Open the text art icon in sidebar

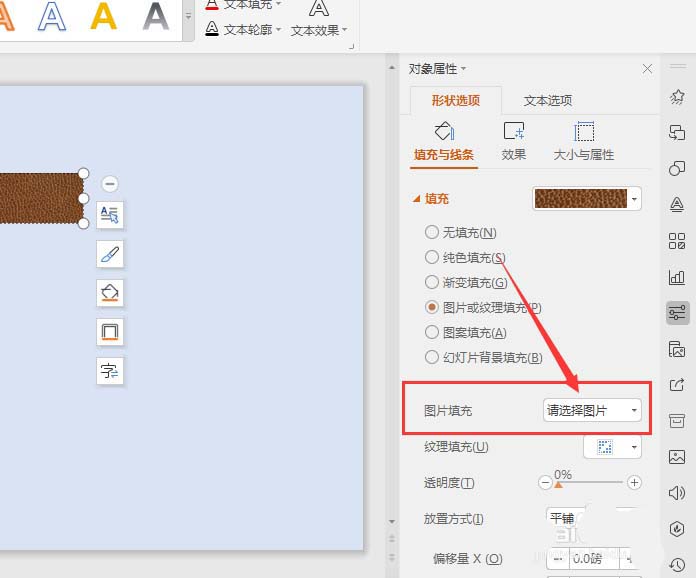677,204
